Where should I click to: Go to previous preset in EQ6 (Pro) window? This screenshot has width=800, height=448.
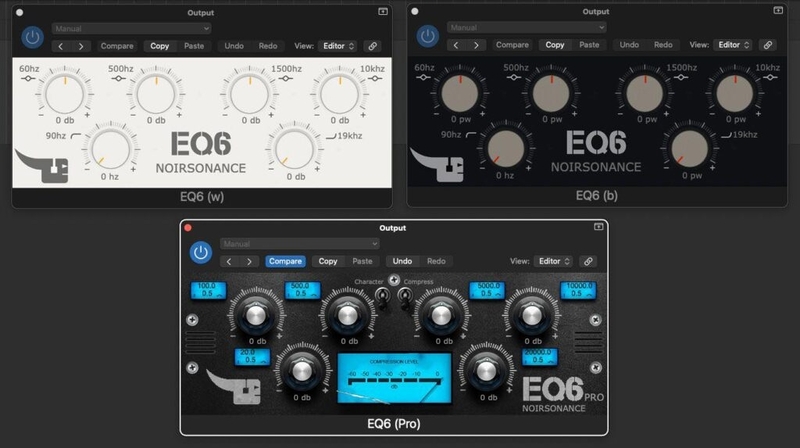[229, 262]
